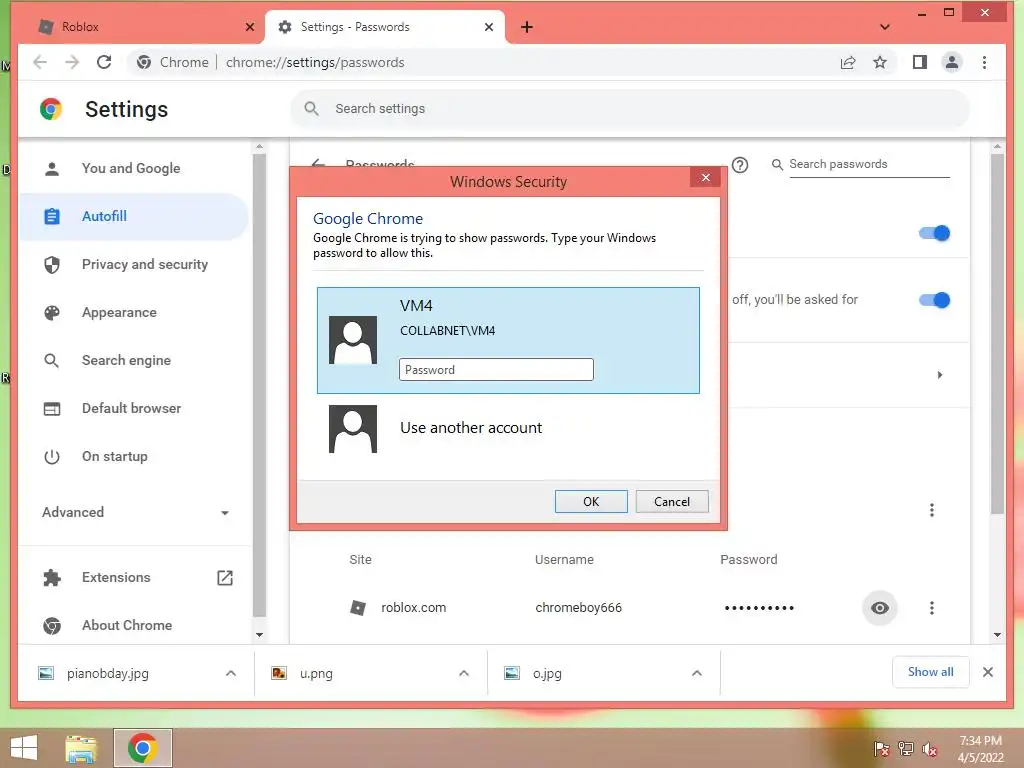Open the profile avatar menu

(952, 62)
